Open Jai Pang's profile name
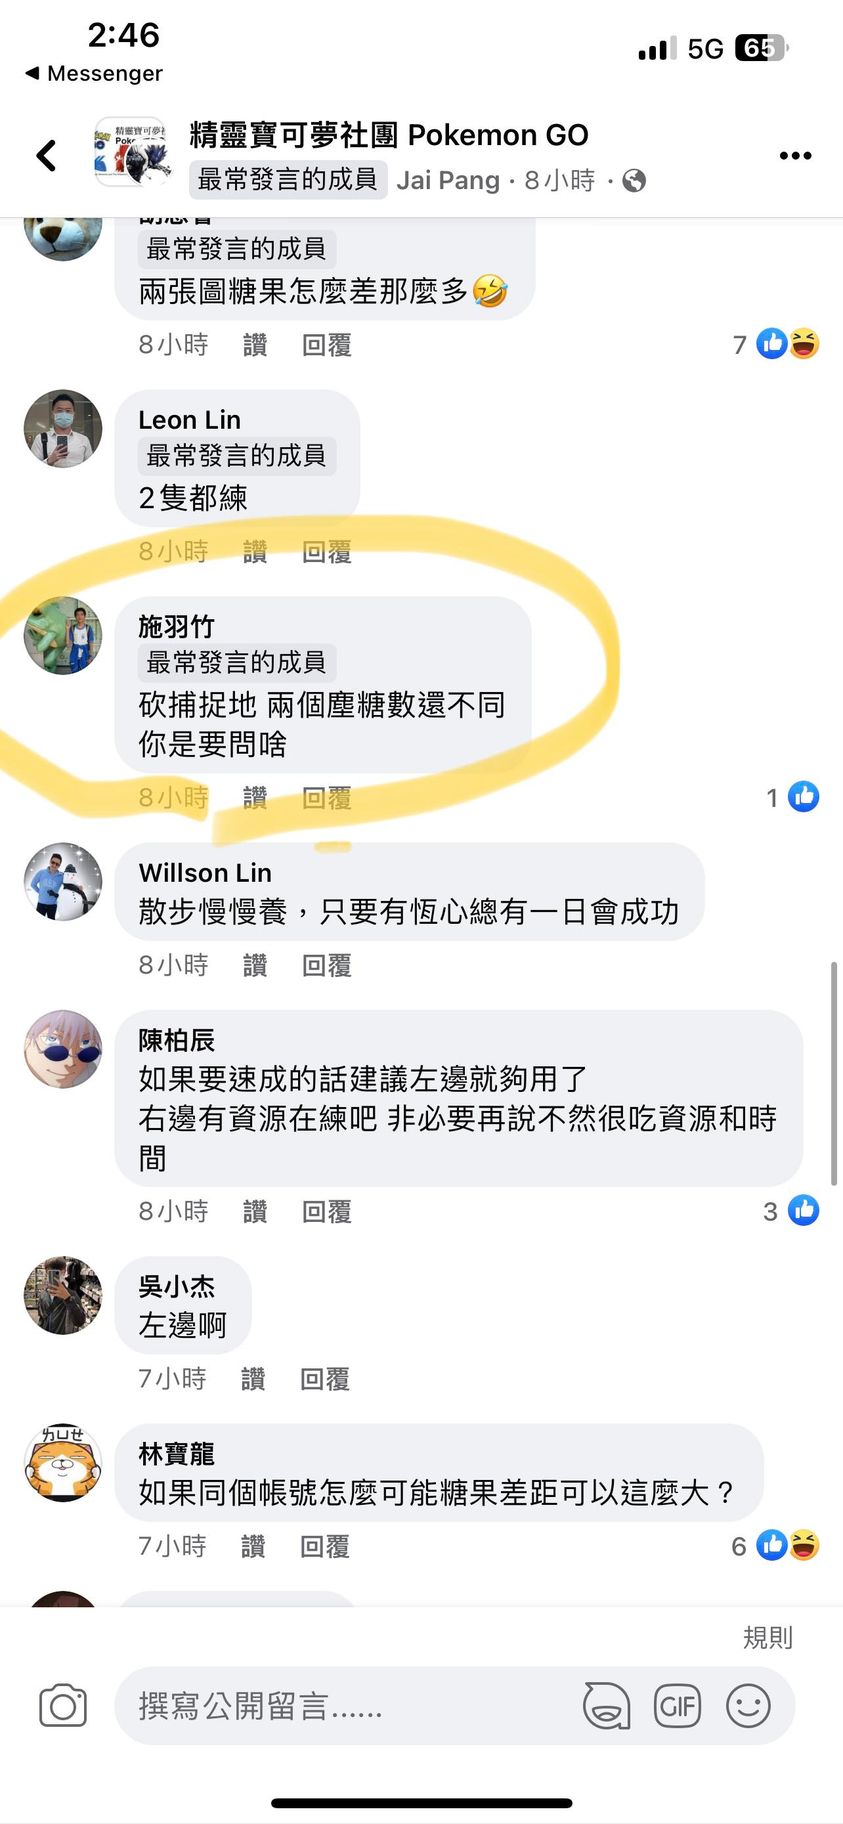The width and height of the screenshot is (843, 1824). 448,180
